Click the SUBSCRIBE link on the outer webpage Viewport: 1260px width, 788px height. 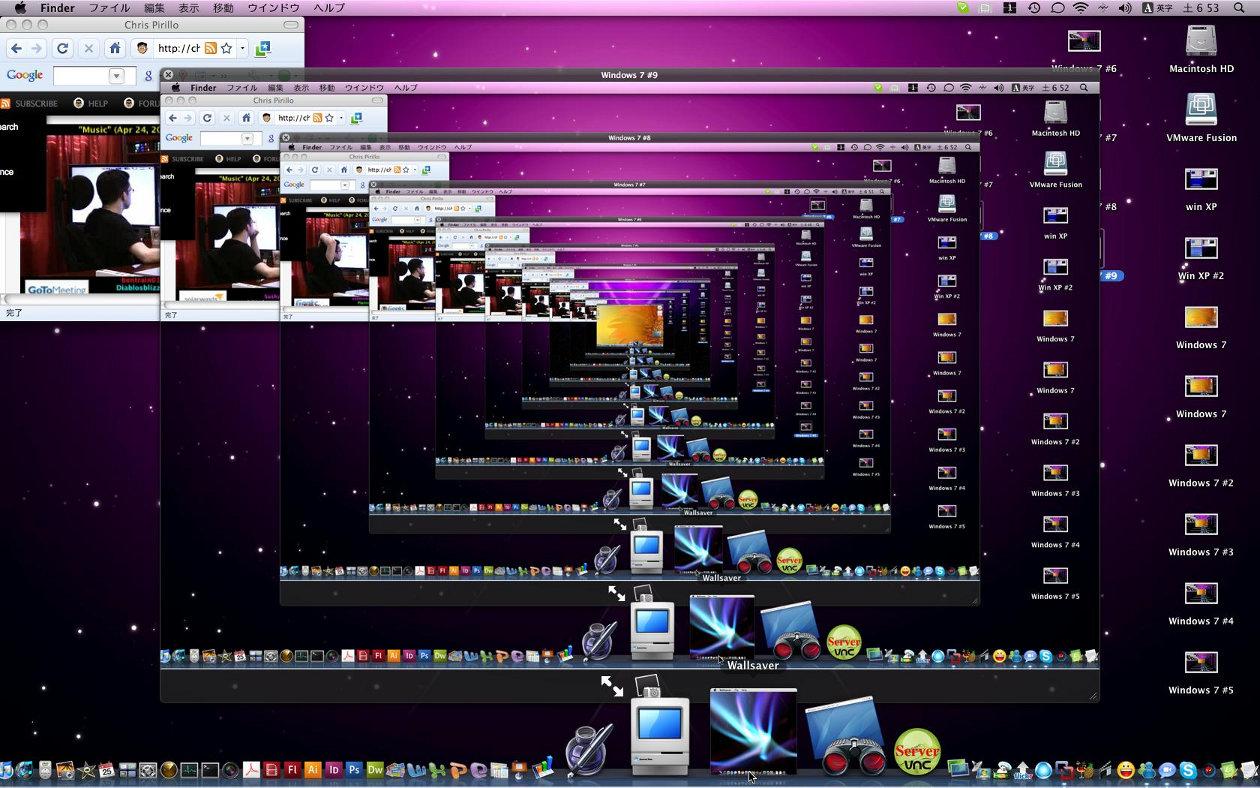pos(36,103)
